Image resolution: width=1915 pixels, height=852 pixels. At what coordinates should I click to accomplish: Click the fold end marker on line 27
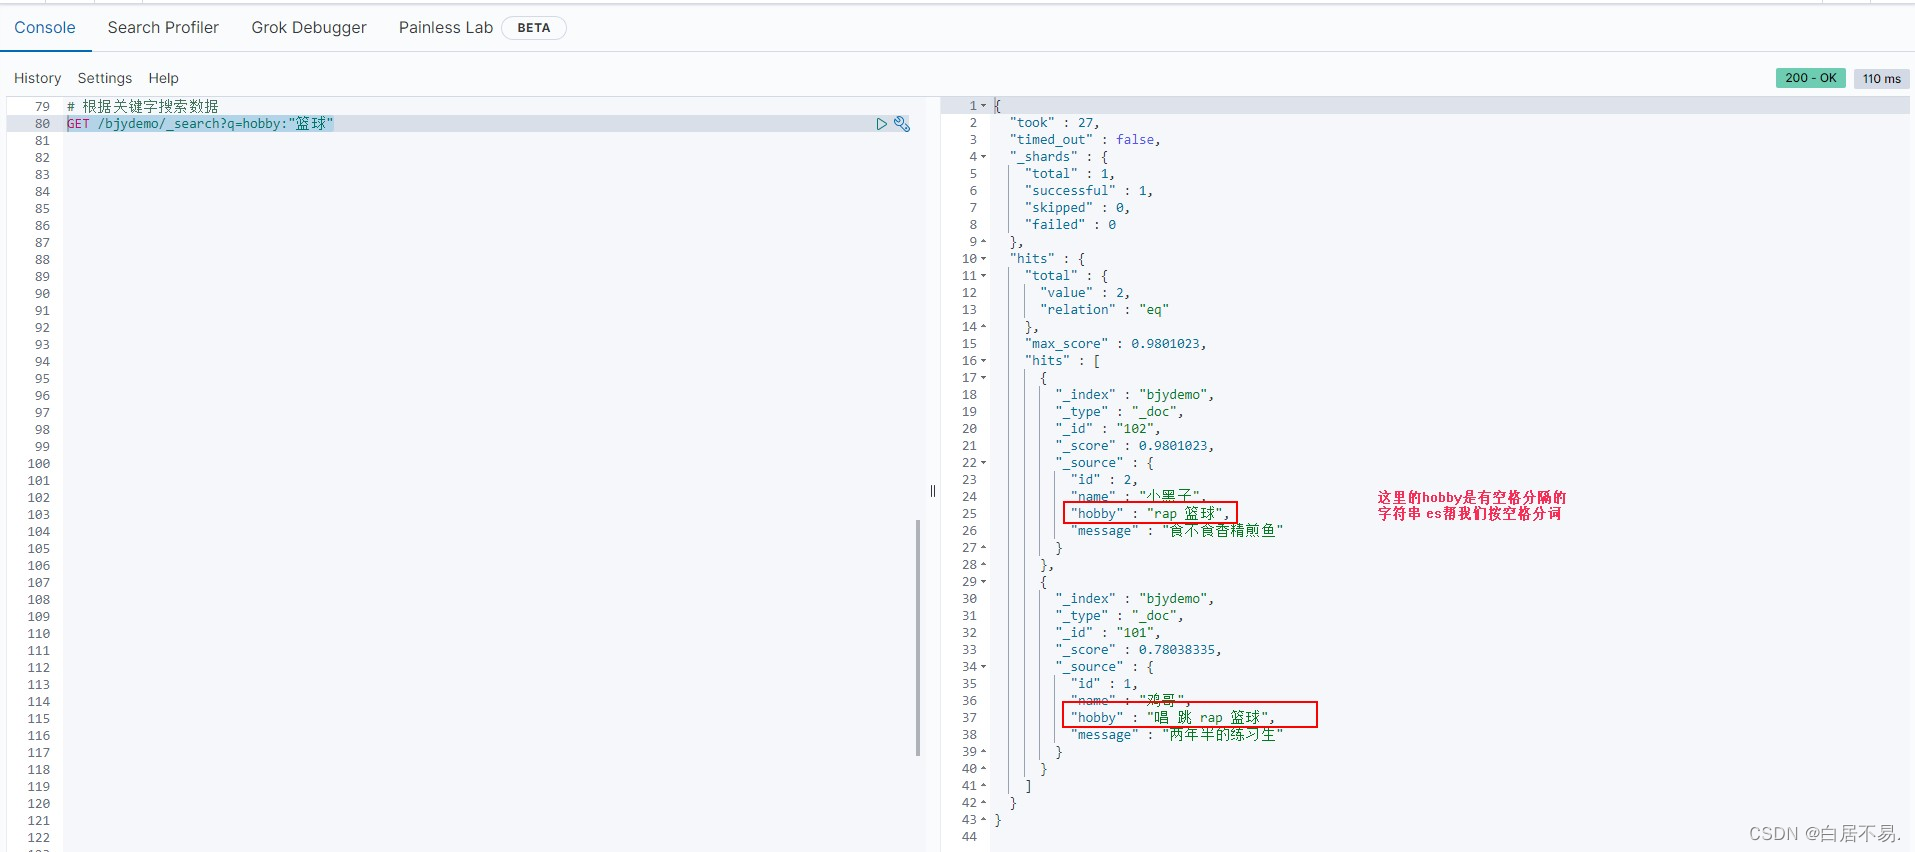tap(984, 548)
